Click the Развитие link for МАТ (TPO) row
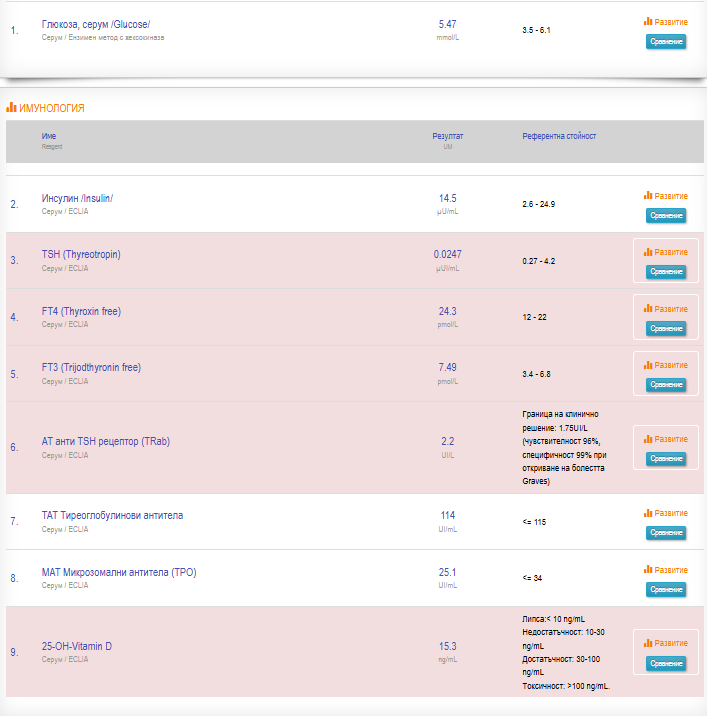This screenshot has height=716, width=707. 670,570
